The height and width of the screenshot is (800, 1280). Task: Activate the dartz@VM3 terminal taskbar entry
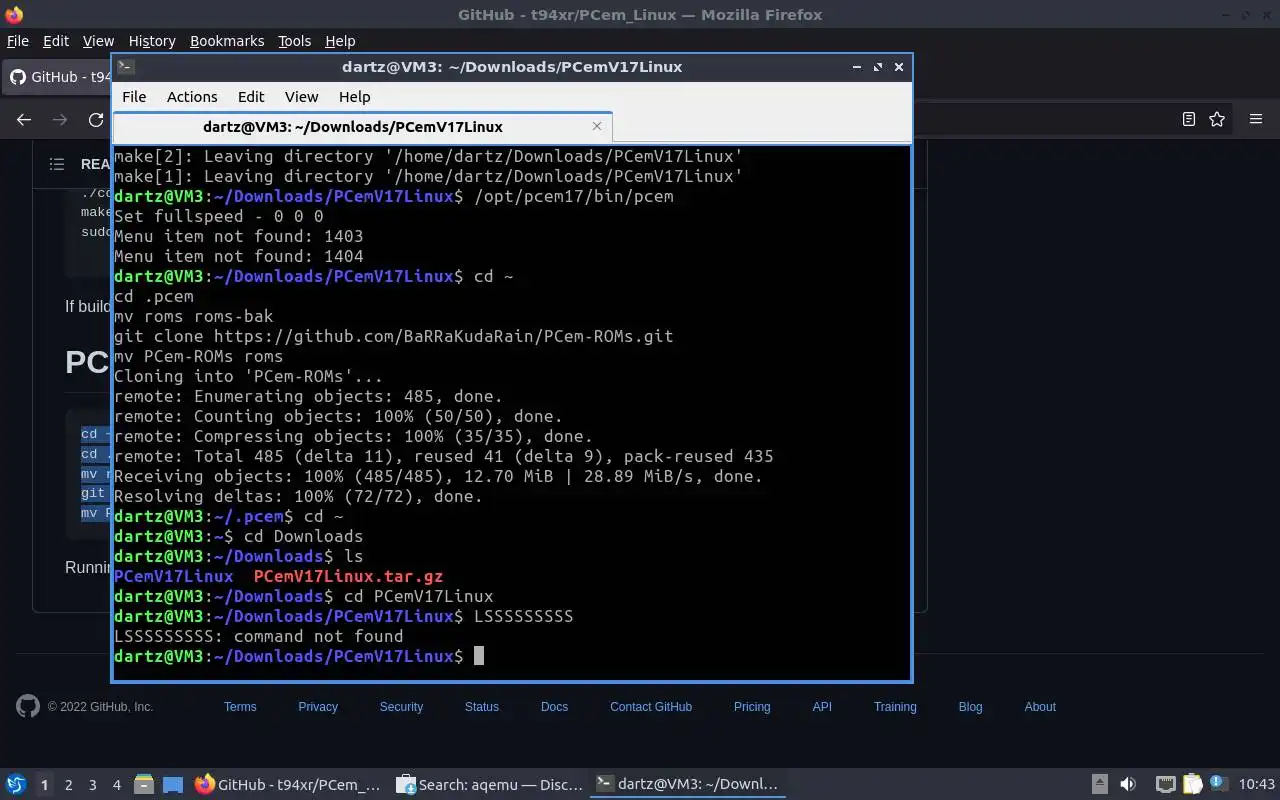(688, 785)
